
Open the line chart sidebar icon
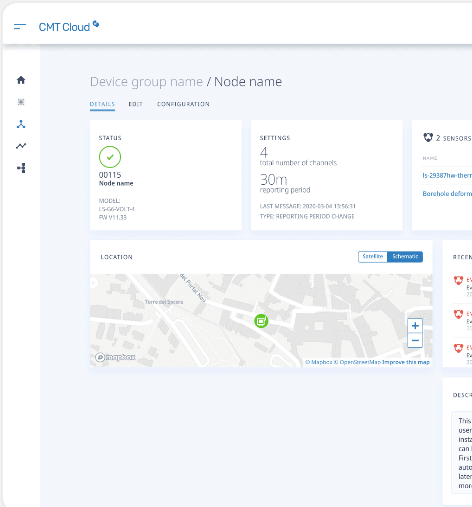click(x=21, y=146)
